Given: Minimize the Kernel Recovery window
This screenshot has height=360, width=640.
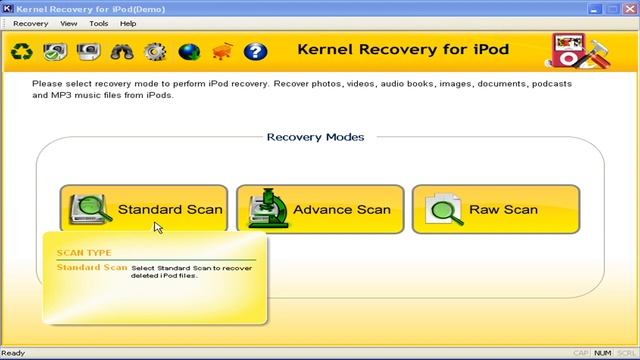Looking at the screenshot, I should tap(595, 9).
